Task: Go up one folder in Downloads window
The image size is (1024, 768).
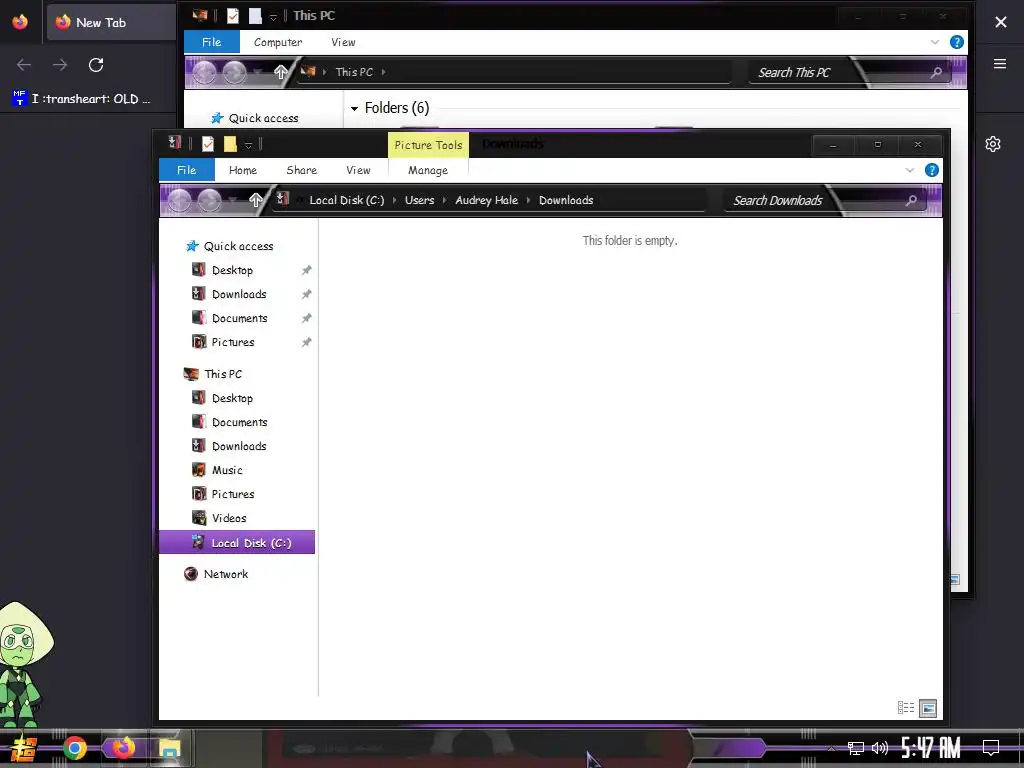Action: (x=256, y=200)
